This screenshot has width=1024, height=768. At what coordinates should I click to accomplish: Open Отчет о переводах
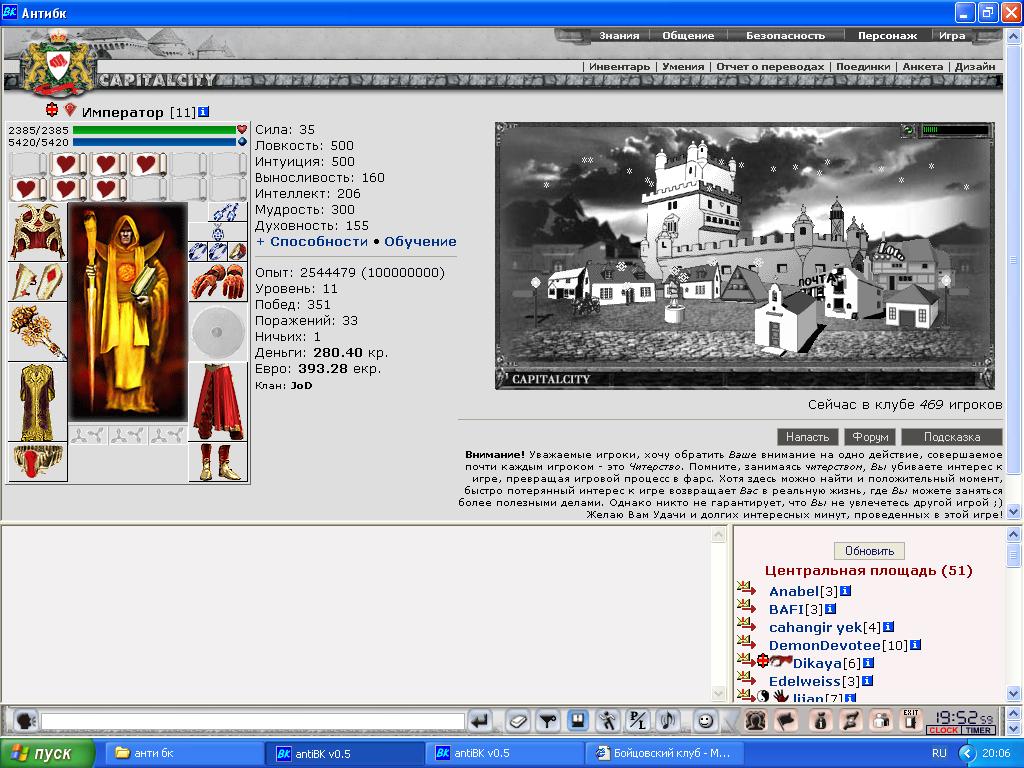(x=770, y=67)
